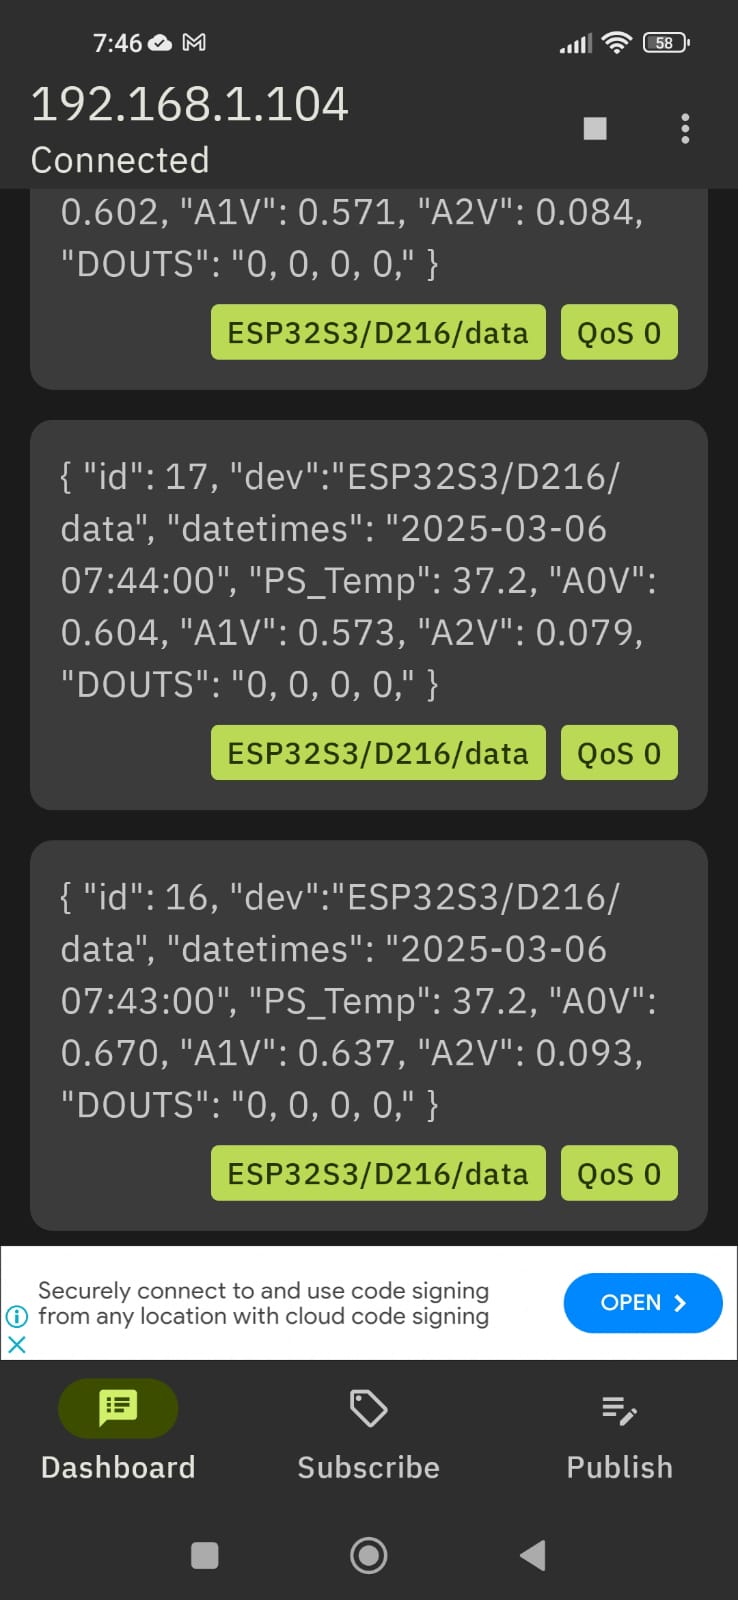This screenshot has width=738, height=1600.
Task: Select the message card with id 16
Action: (369, 1035)
